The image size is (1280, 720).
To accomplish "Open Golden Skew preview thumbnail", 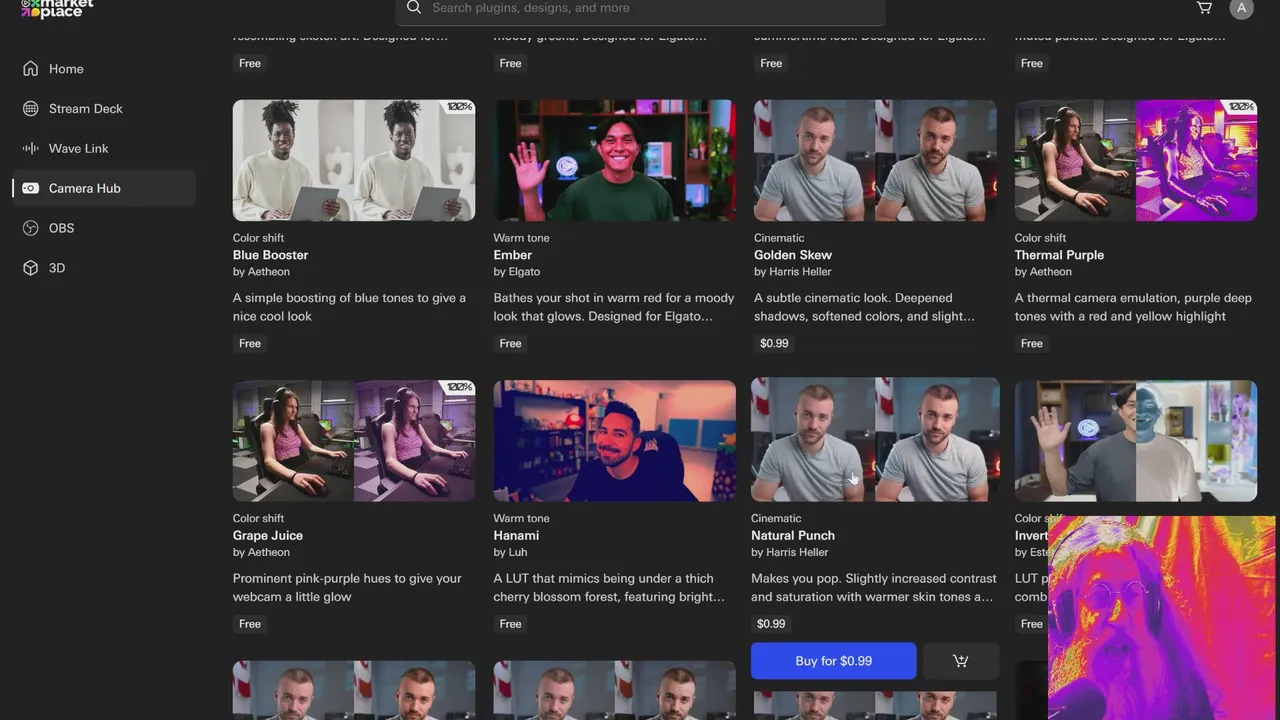I will click(x=875, y=160).
